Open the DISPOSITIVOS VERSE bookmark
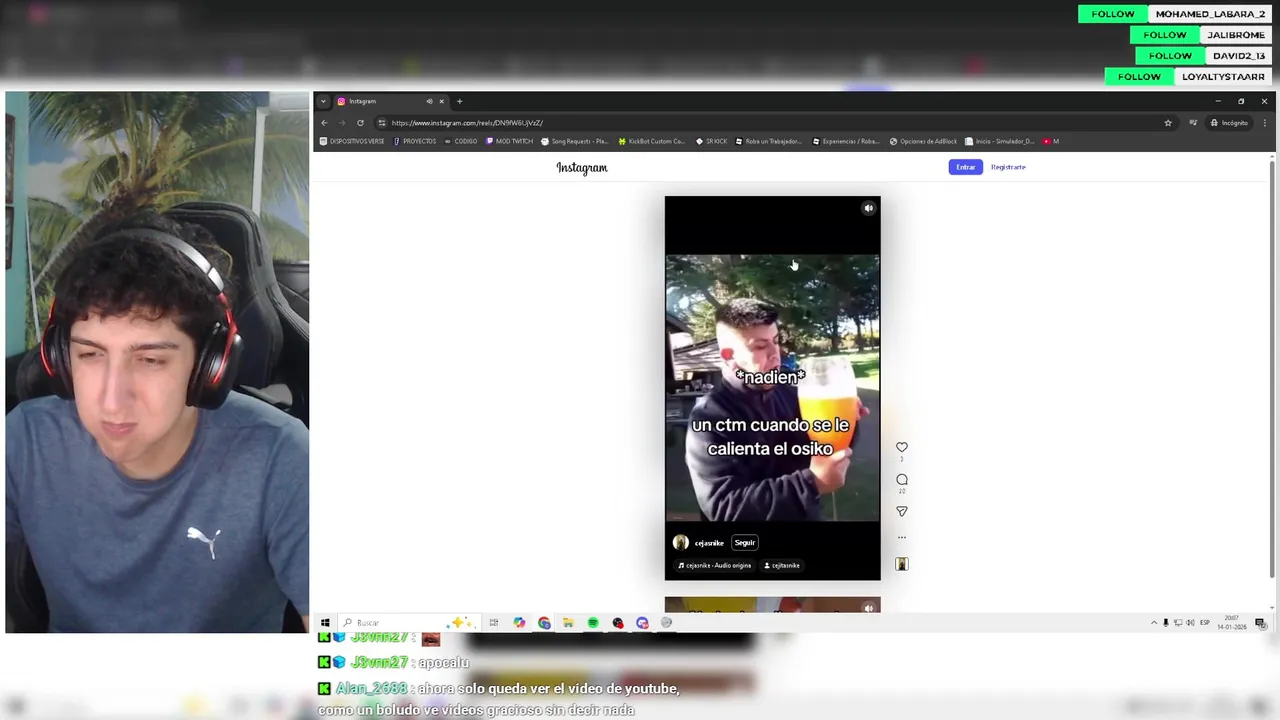1280x720 pixels. pos(352,141)
